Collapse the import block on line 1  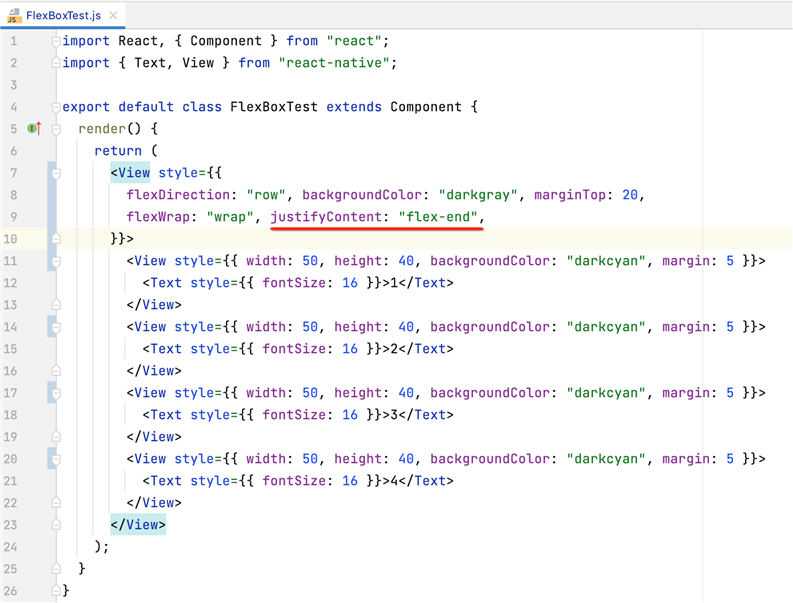click(56, 41)
